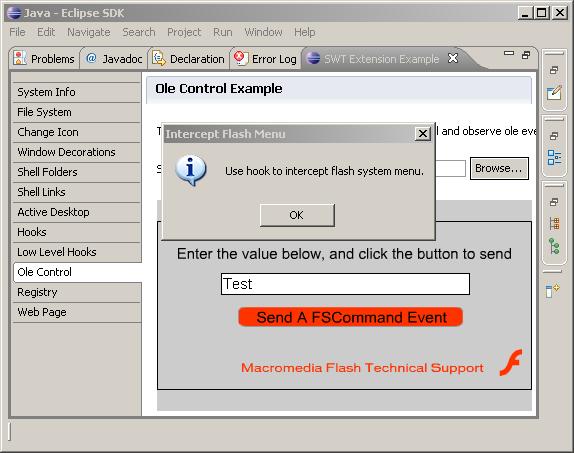Open the Run menu
This screenshot has width=574, height=453.
(x=223, y=32)
